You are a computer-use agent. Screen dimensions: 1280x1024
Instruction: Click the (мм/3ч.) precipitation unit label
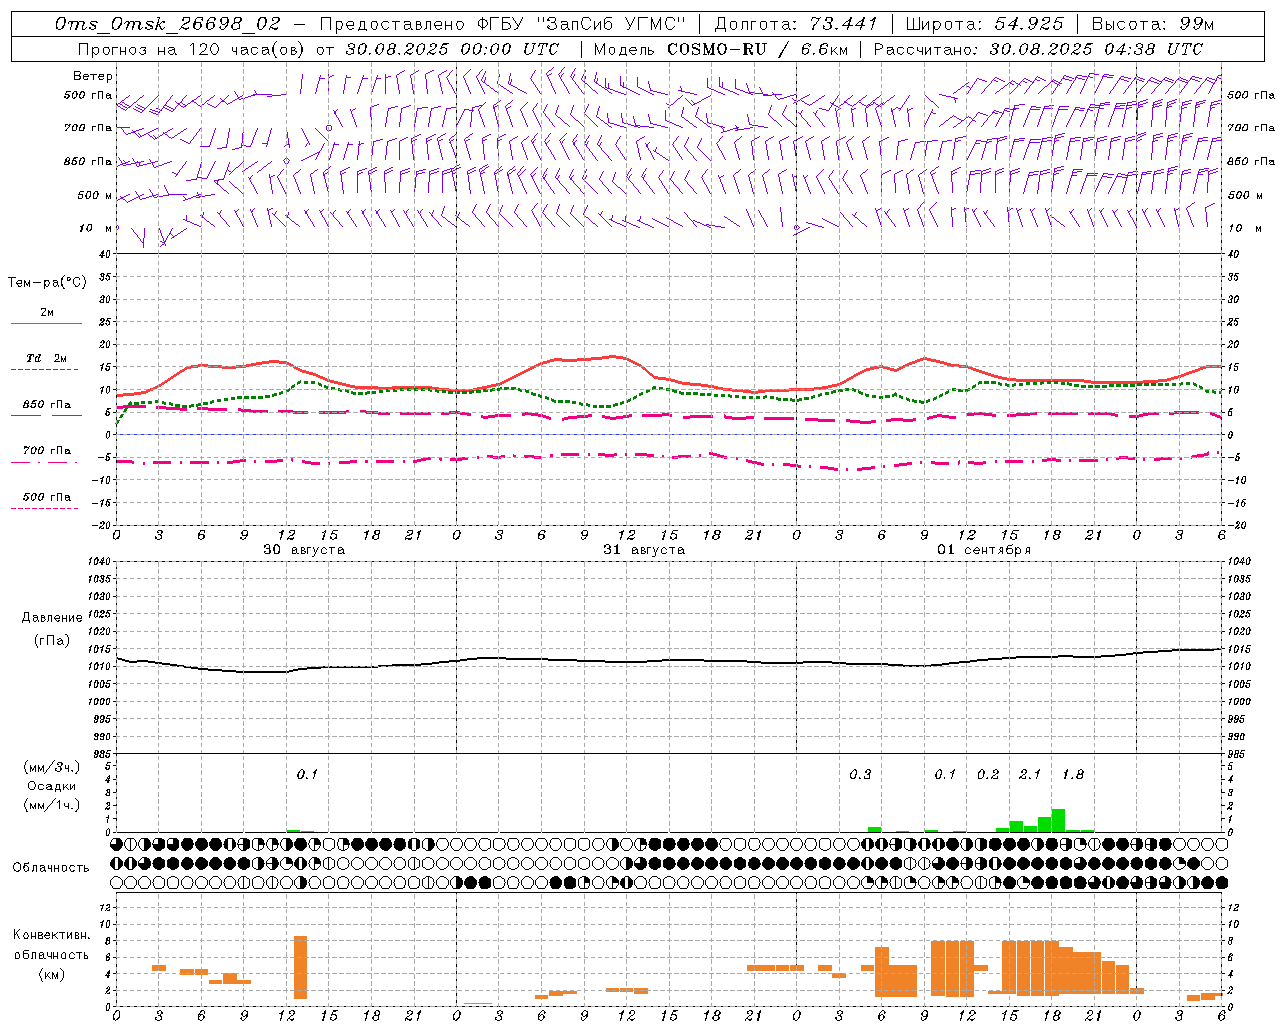coord(52,767)
